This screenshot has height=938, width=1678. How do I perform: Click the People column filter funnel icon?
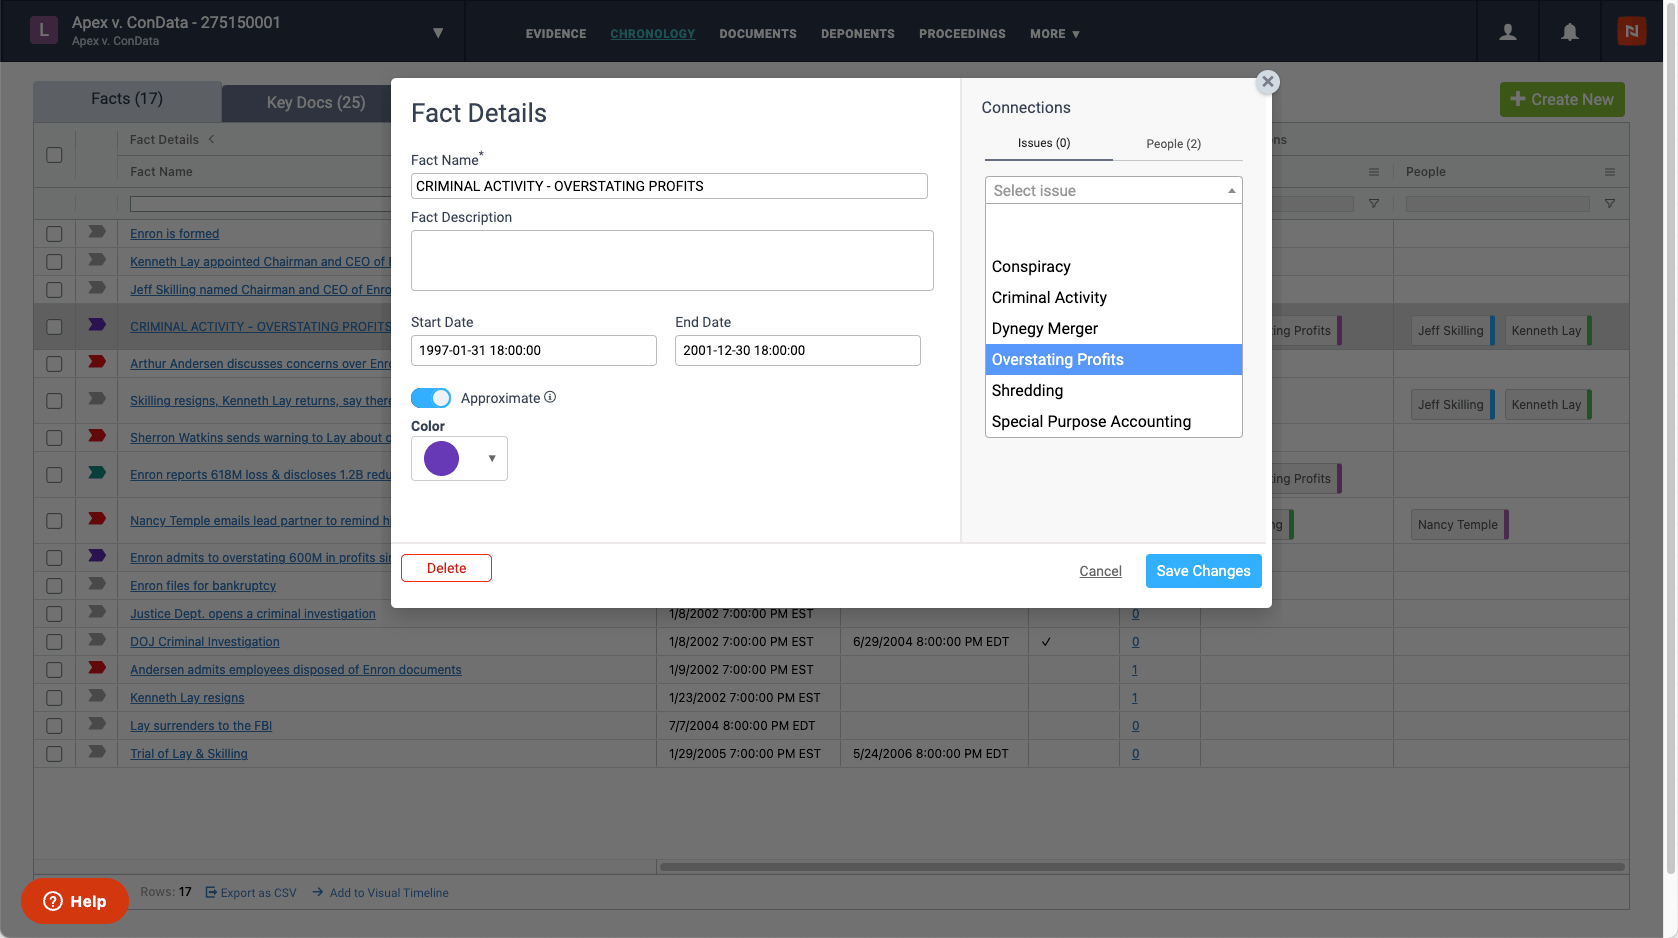pos(1609,204)
